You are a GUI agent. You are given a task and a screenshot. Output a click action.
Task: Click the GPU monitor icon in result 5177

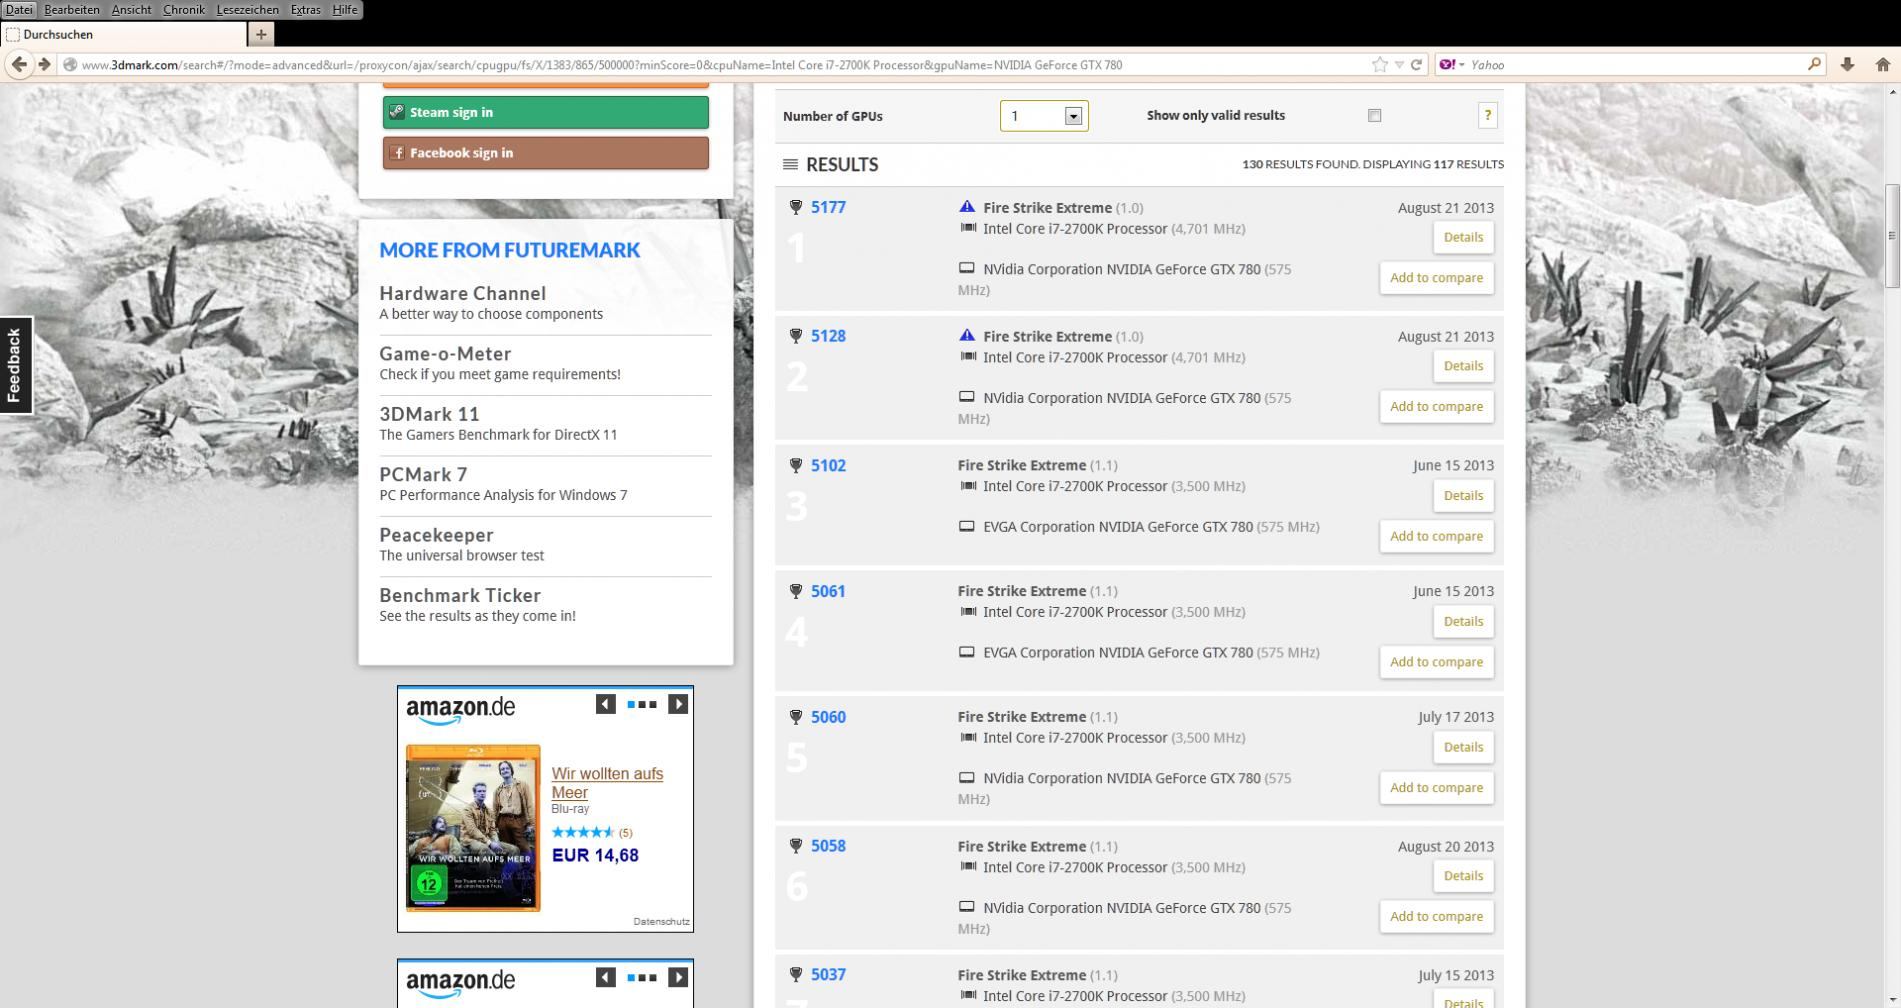point(967,268)
